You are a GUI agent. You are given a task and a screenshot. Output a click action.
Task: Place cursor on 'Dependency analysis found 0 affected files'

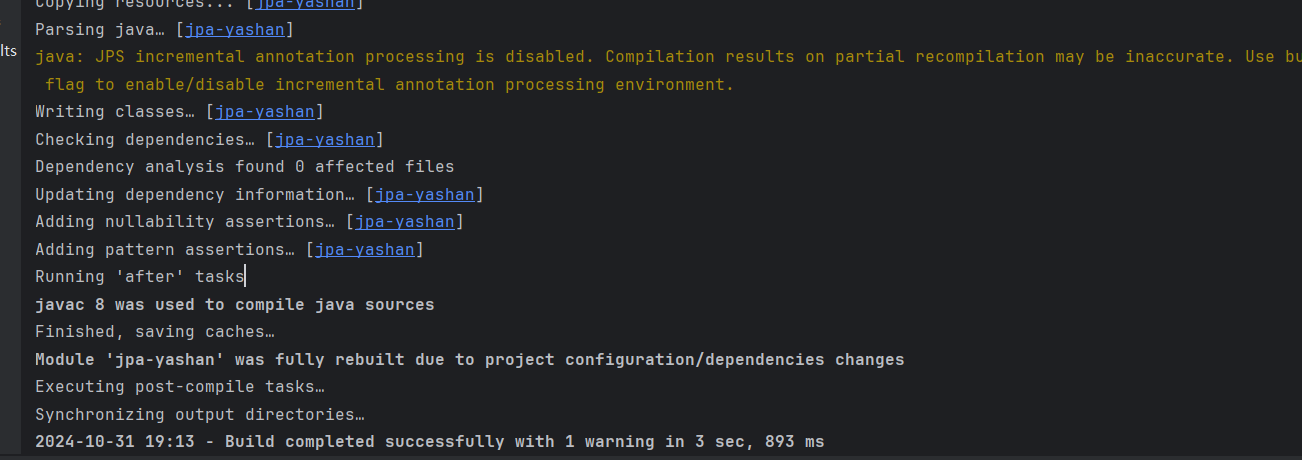(244, 167)
